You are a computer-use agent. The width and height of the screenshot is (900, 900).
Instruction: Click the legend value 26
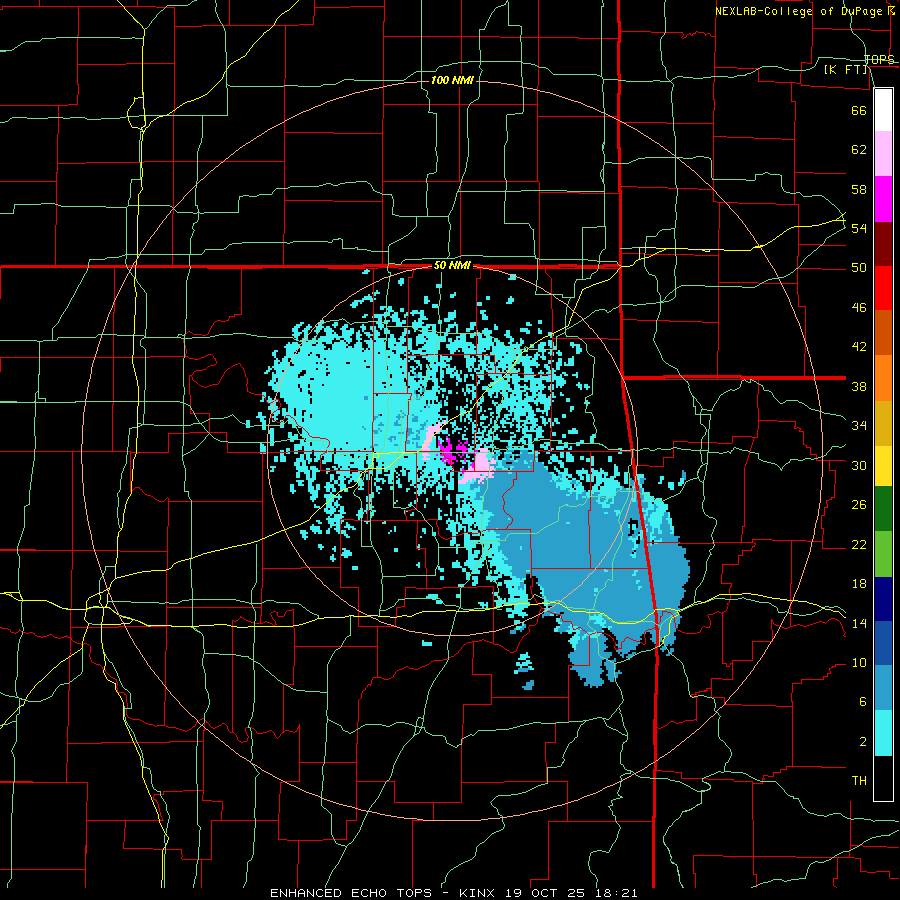pos(859,505)
